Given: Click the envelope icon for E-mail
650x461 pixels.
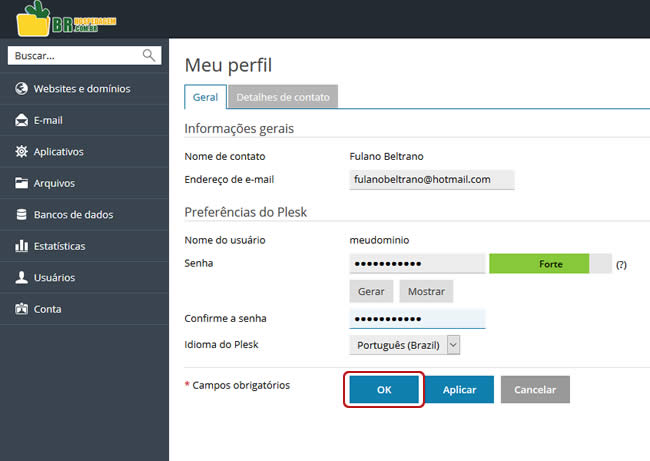Looking at the screenshot, I should click(22, 120).
